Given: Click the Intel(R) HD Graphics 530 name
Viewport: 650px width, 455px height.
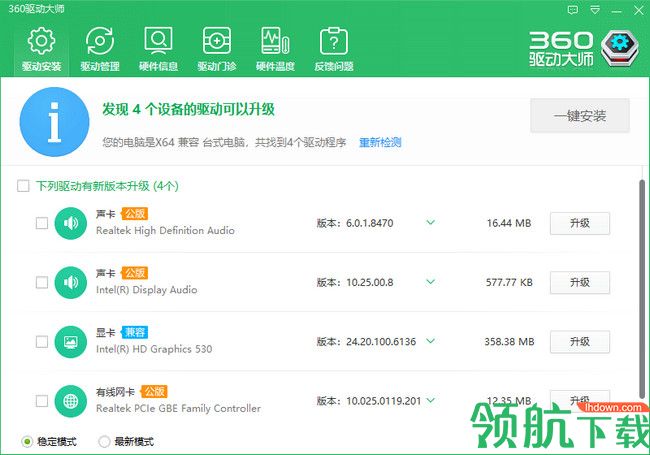Looking at the screenshot, I should click(x=154, y=349).
